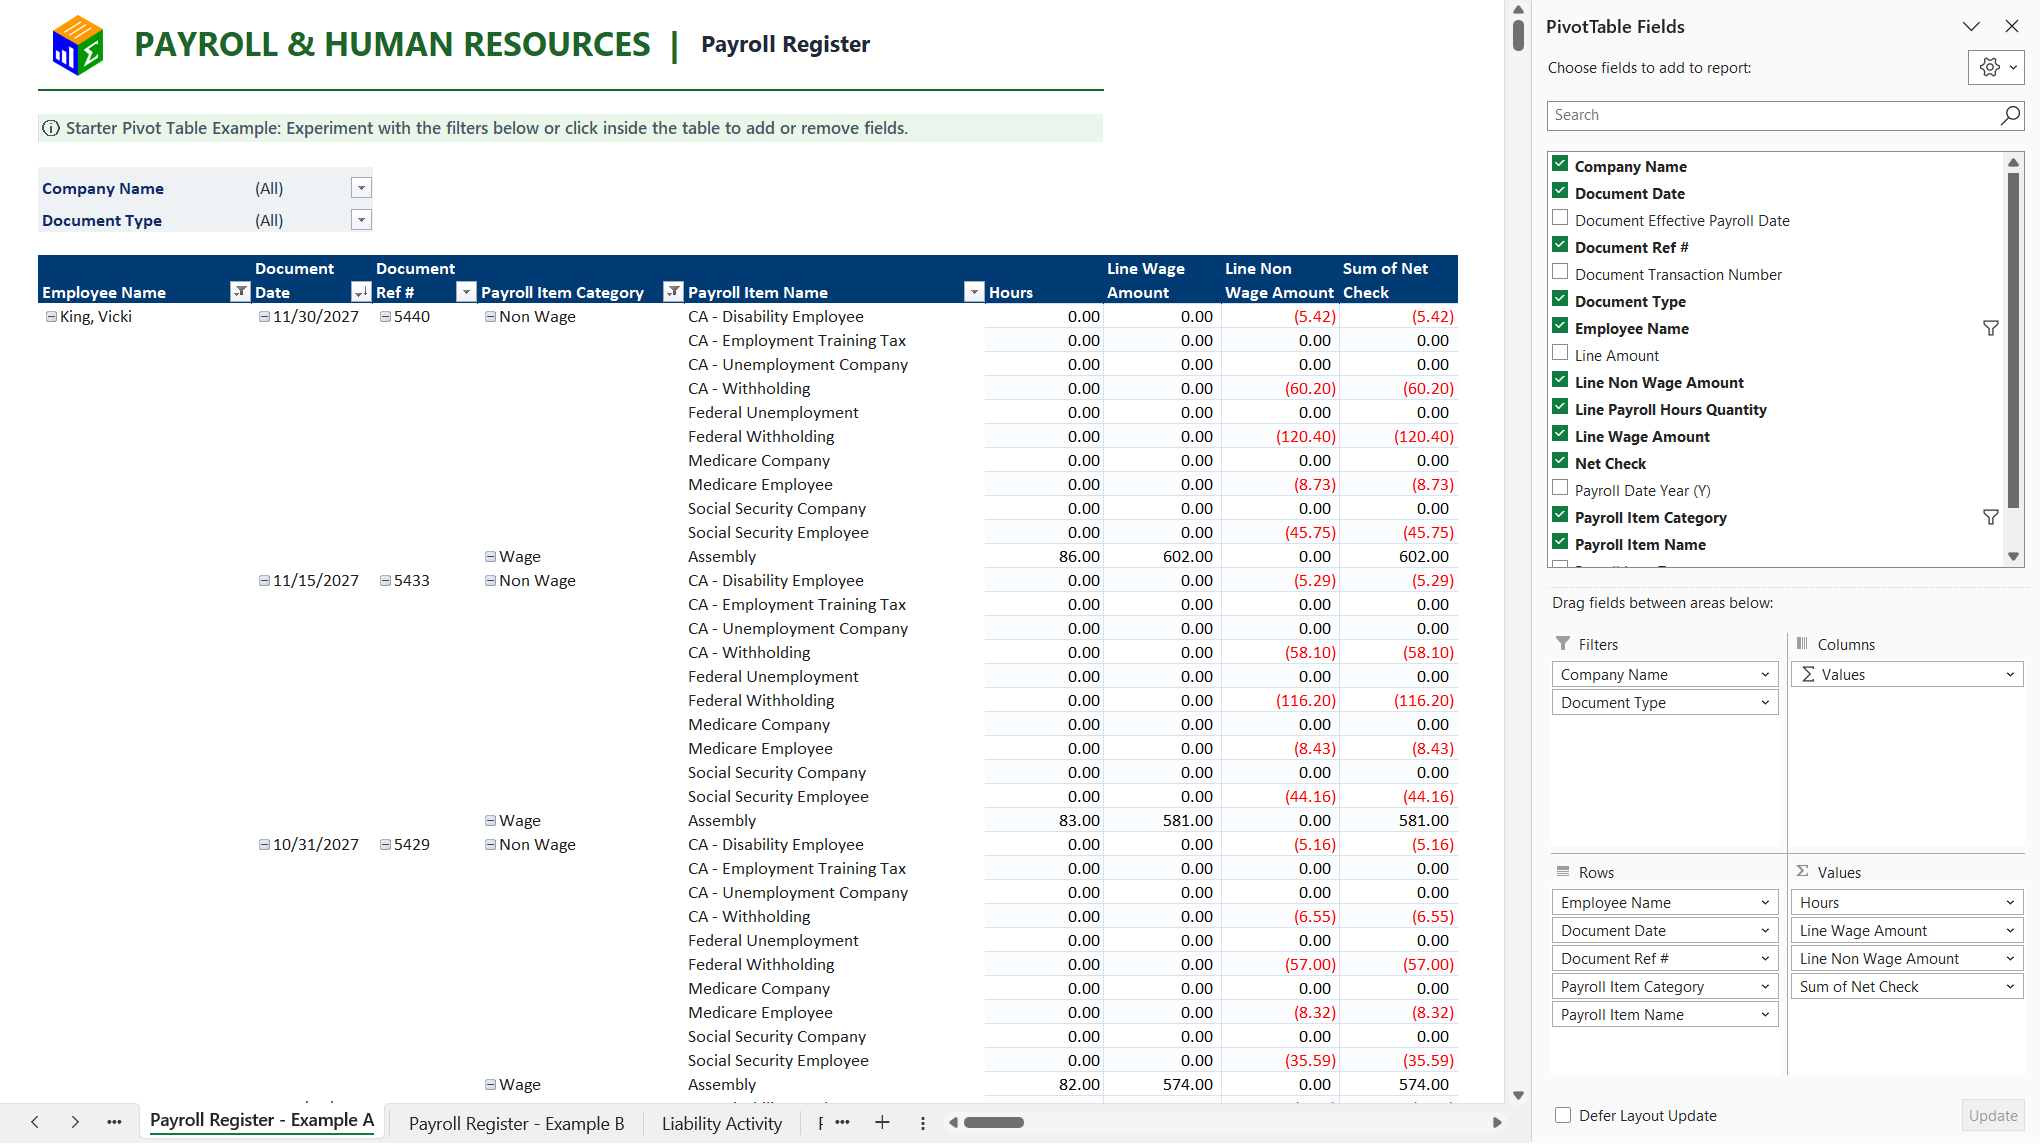The width and height of the screenshot is (2040, 1144).
Task: Close the PivotTable Fields pane
Action: (x=2012, y=27)
